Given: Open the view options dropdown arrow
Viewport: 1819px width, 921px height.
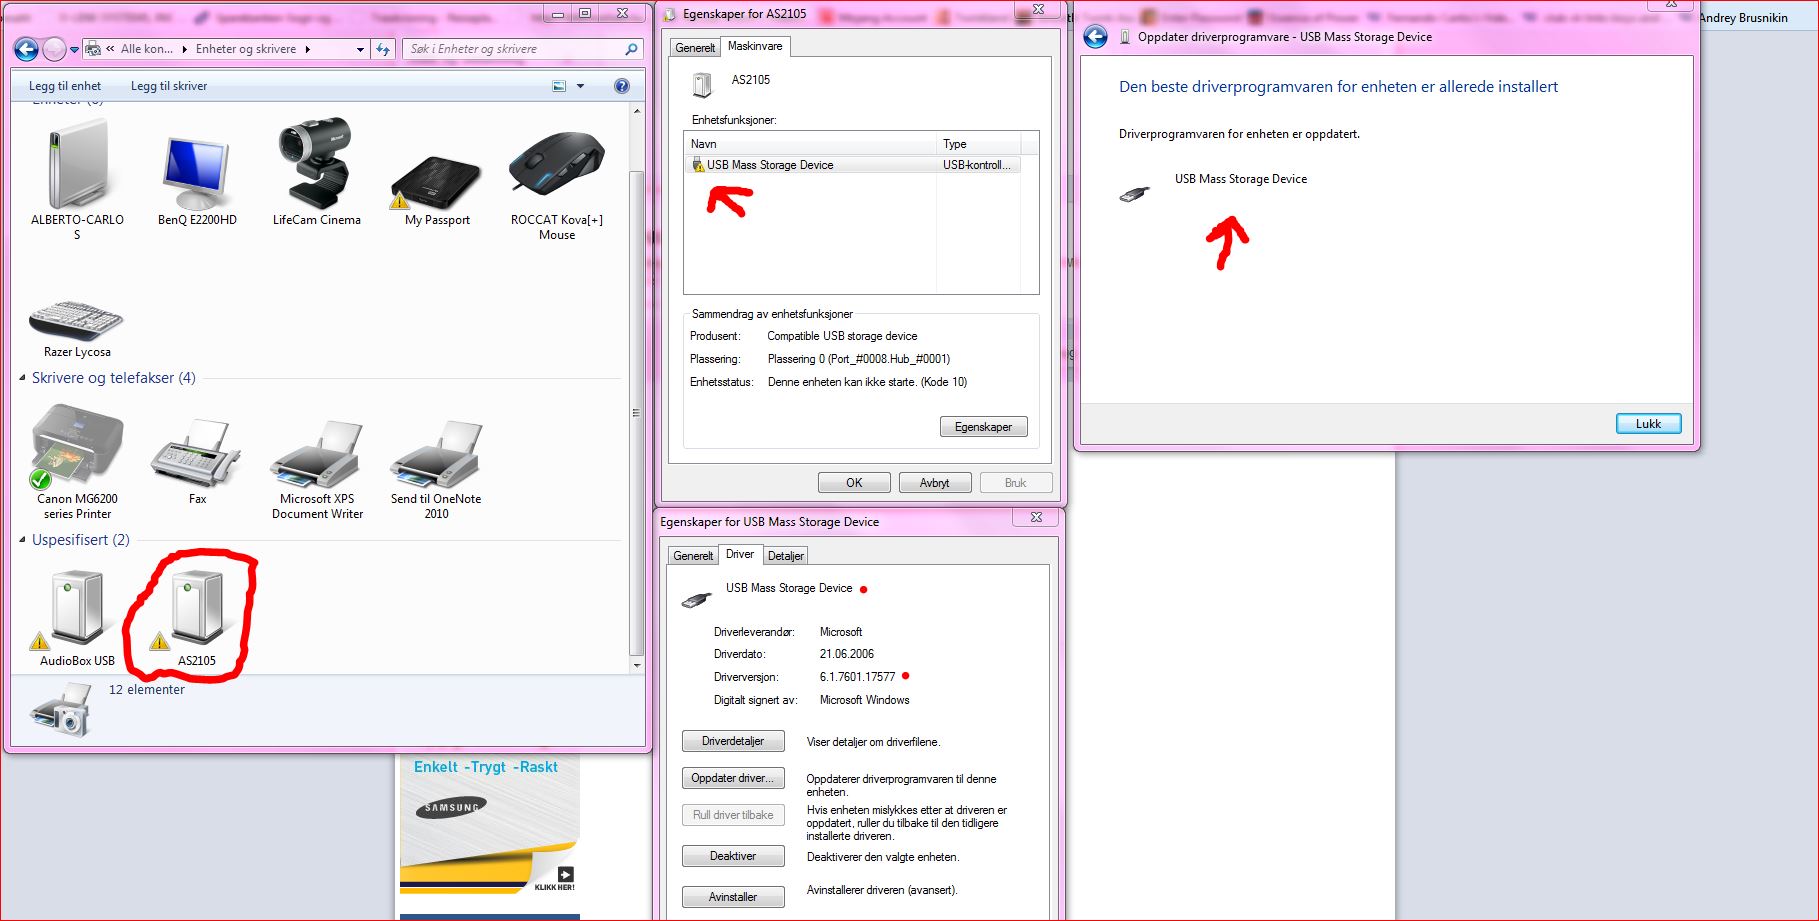Looking at the screenshot, I should point(580,86).
